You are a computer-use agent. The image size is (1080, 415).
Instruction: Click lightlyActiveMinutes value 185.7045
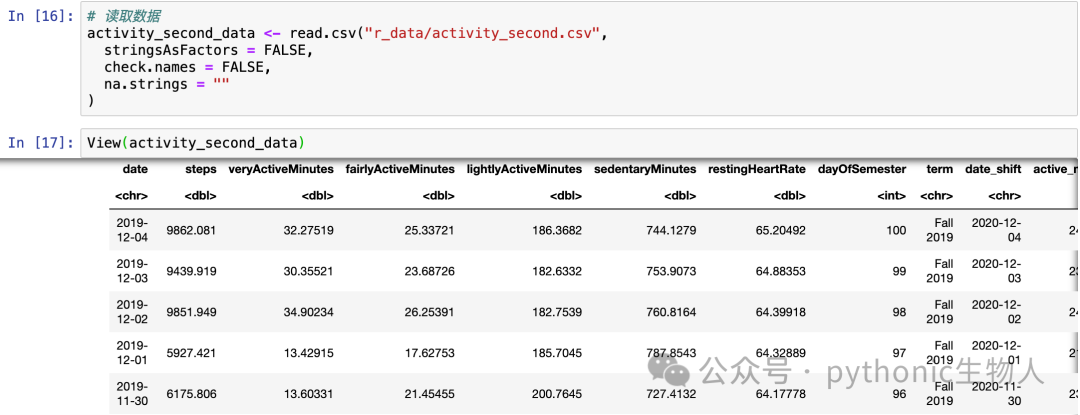557,353
